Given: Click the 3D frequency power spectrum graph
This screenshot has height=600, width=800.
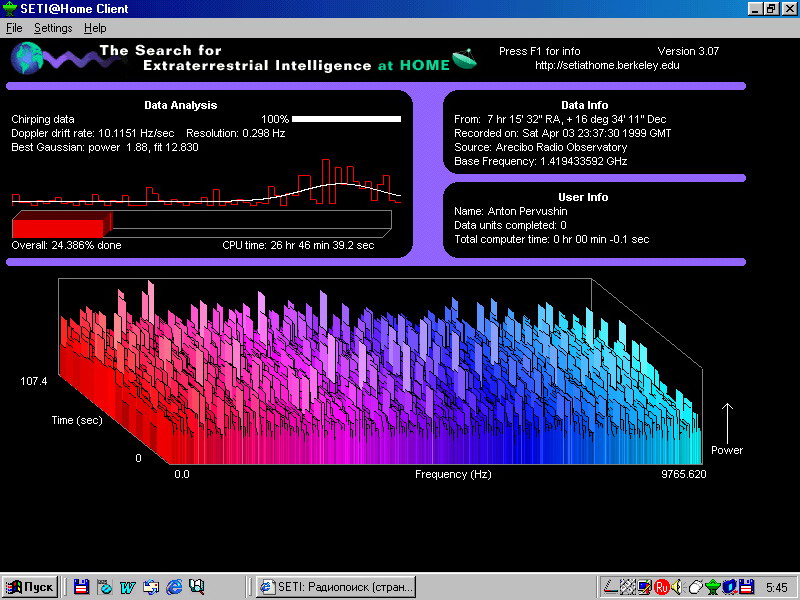Looking at the screenshot, I should 381,371.
